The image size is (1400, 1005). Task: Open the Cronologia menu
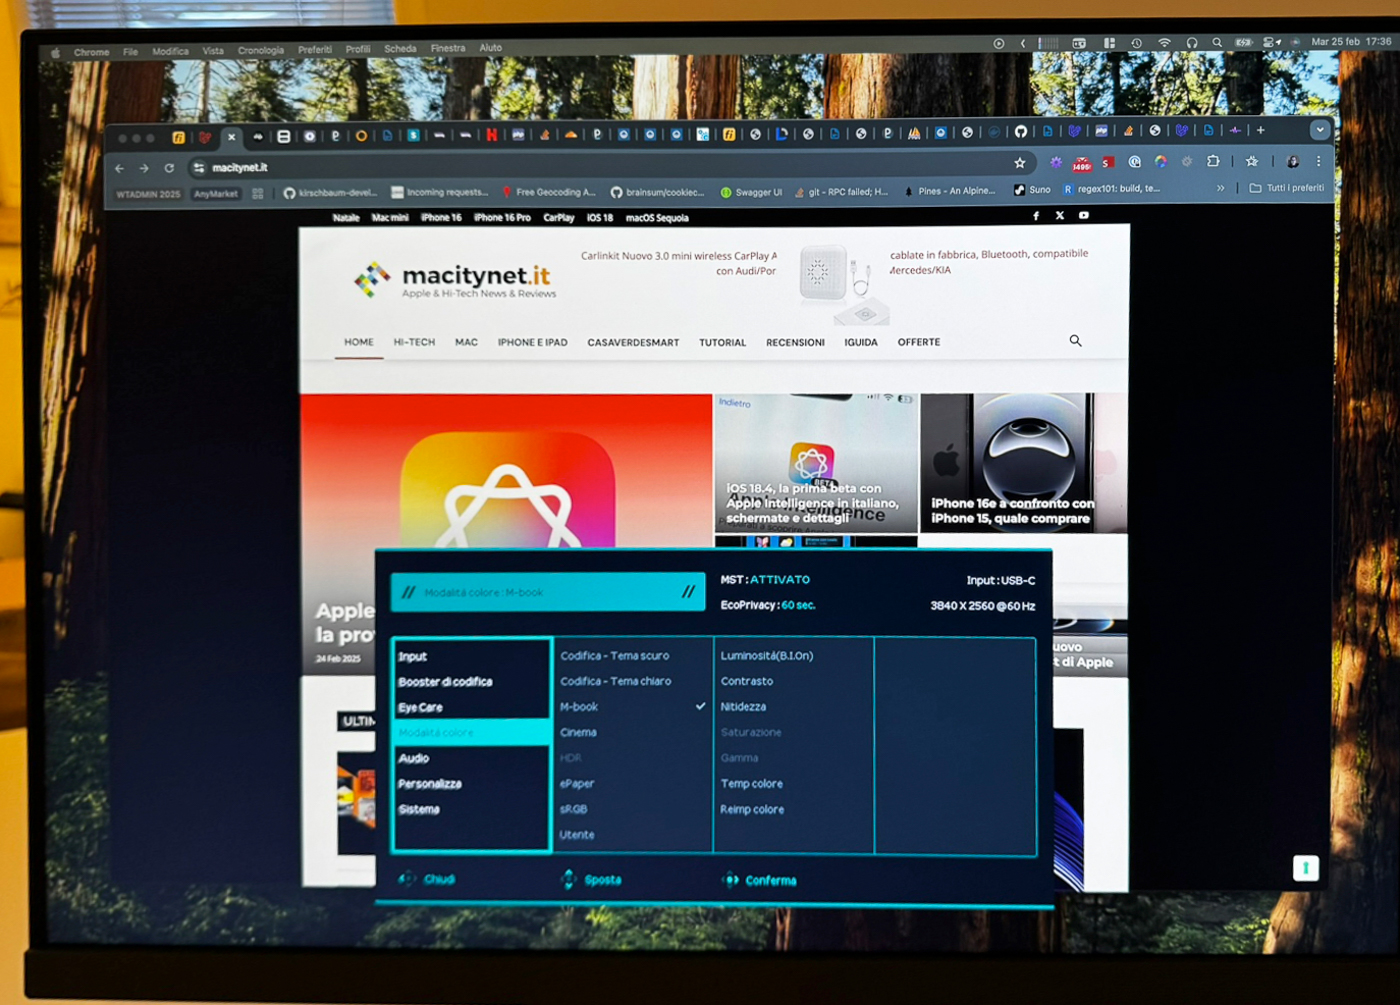pyautogui.click(x=261, y=50)
